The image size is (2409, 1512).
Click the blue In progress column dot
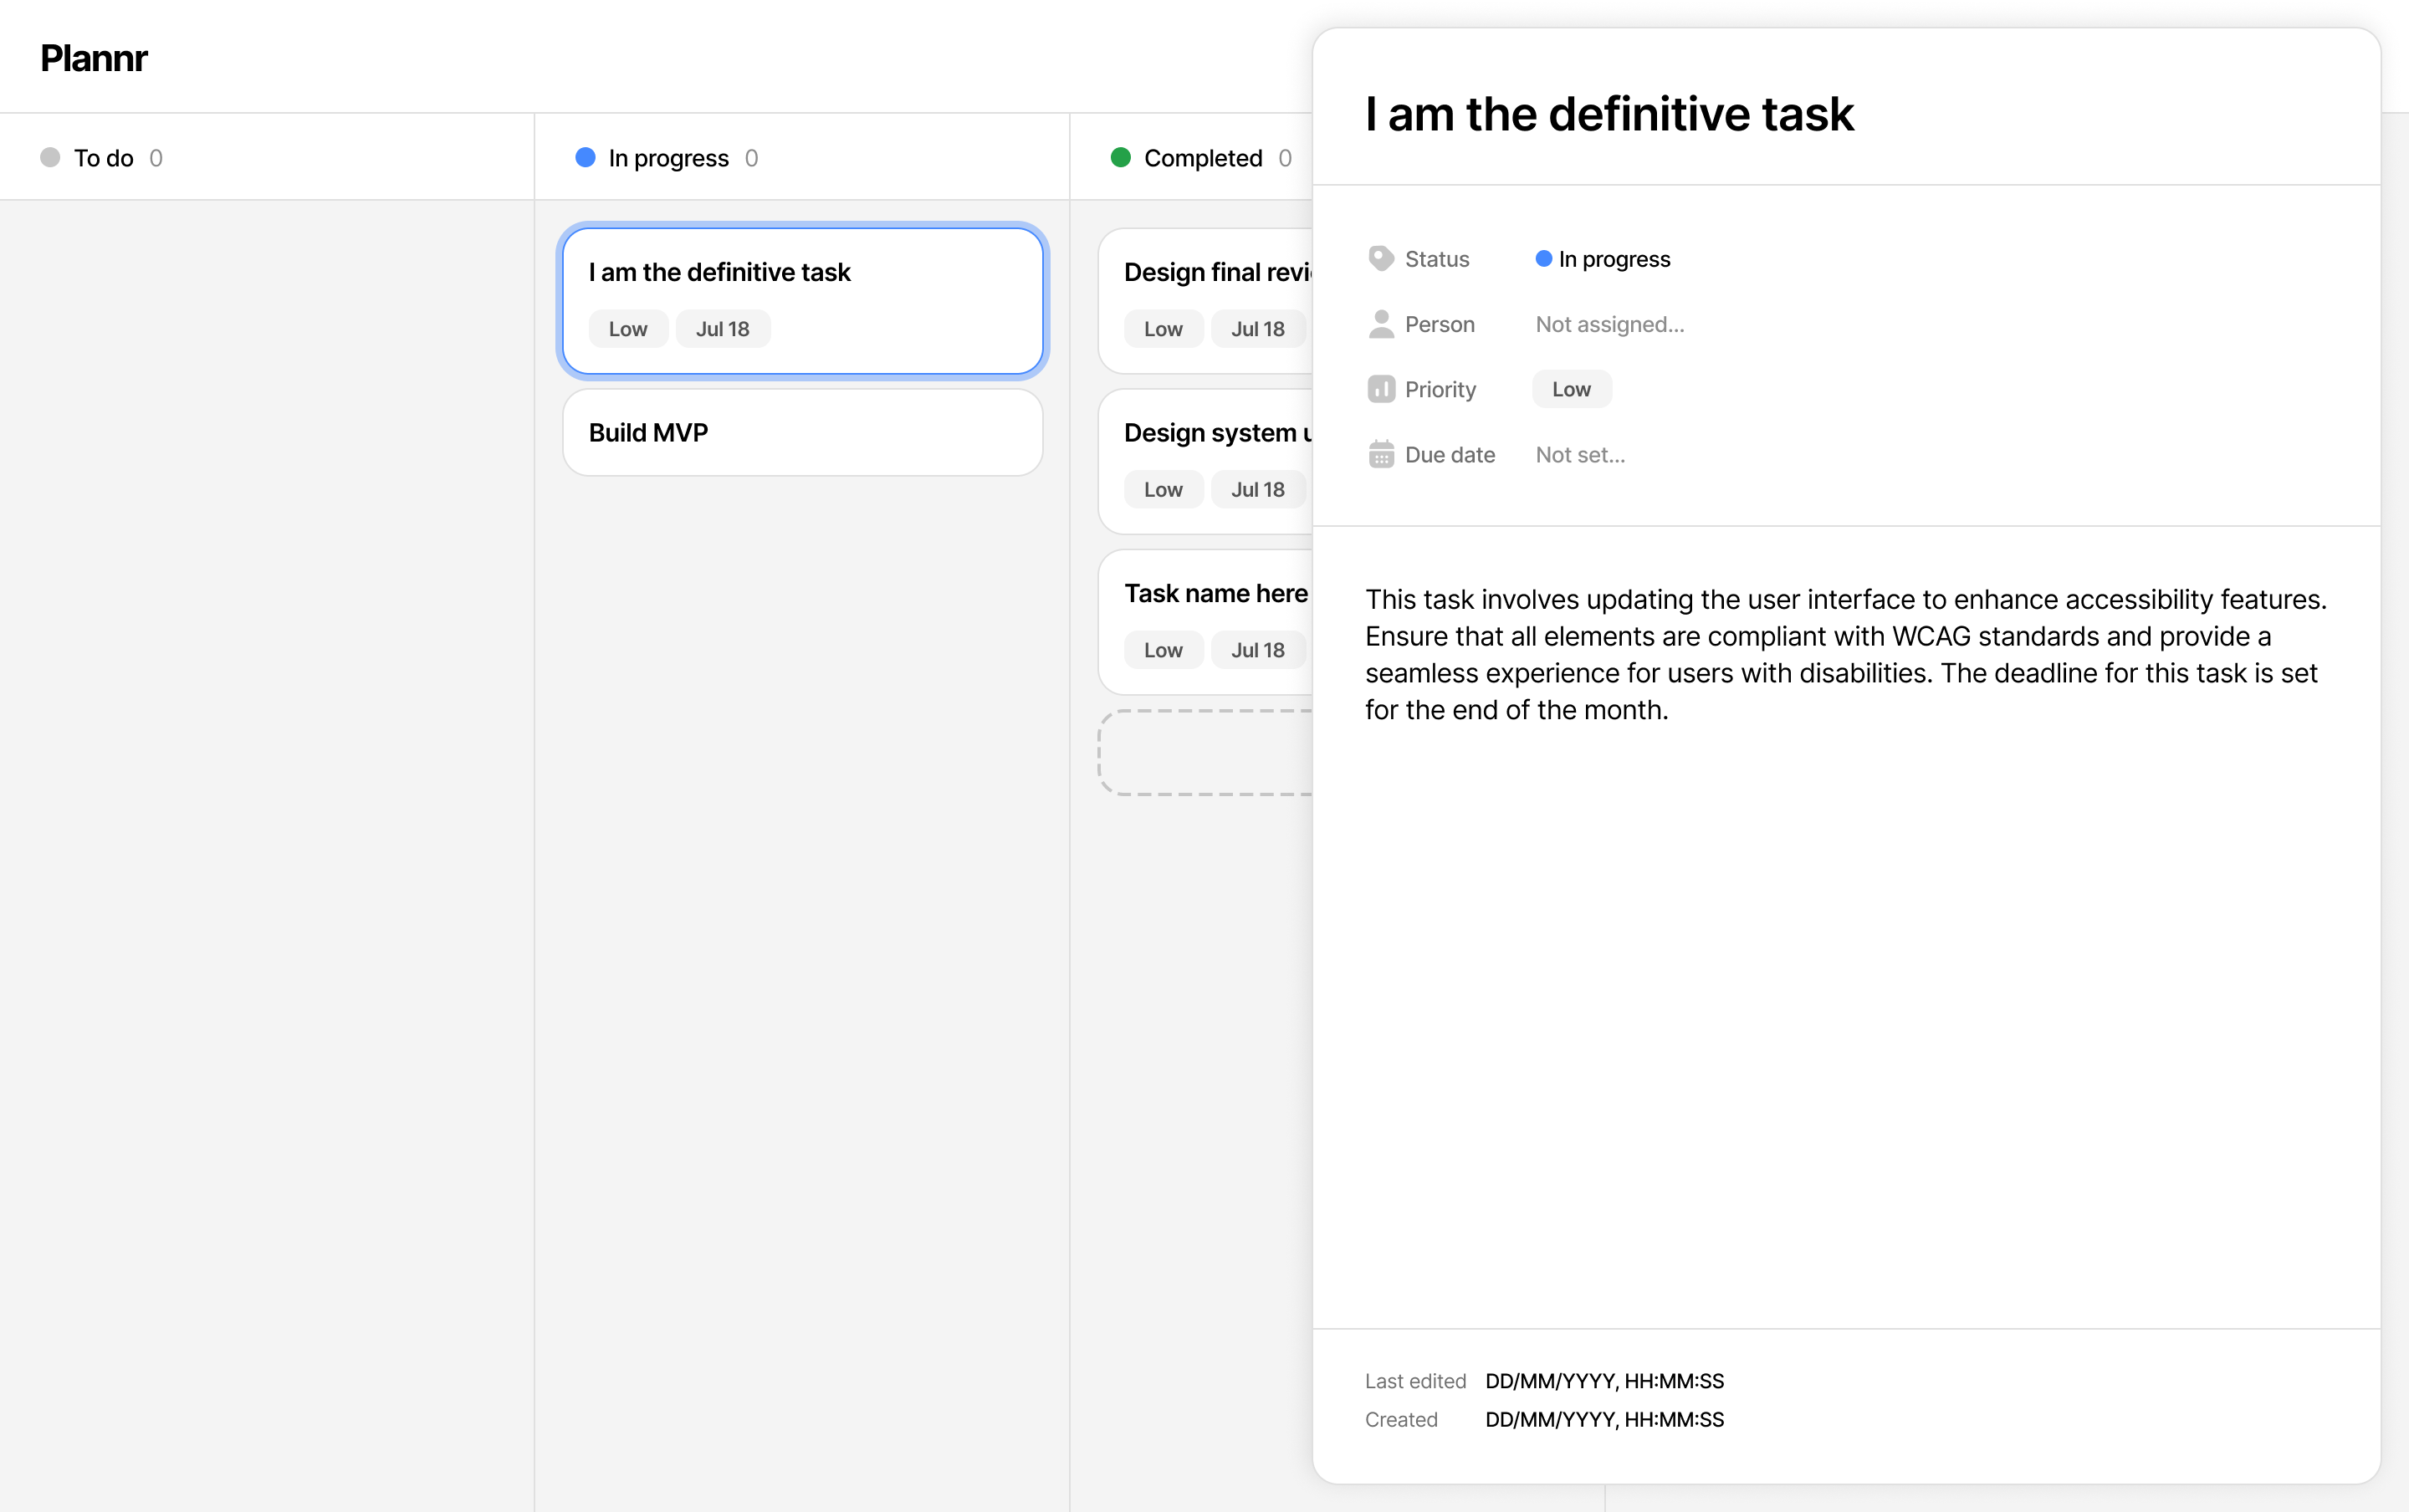pyautogui.click(x=585, y=158)
